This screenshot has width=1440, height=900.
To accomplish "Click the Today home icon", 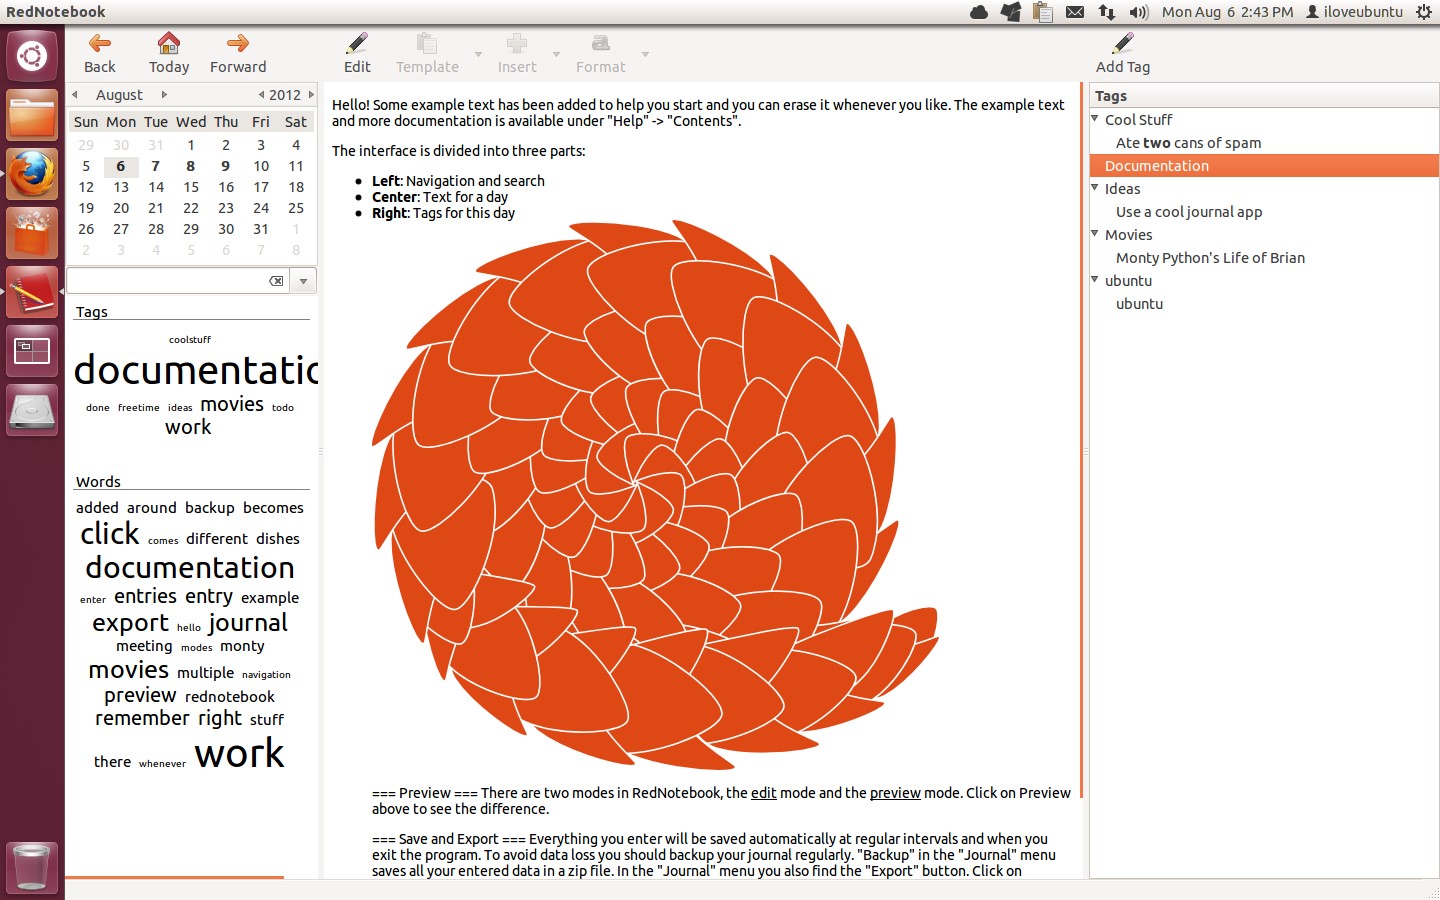I will pyautogui.click(x=168, y=44).
